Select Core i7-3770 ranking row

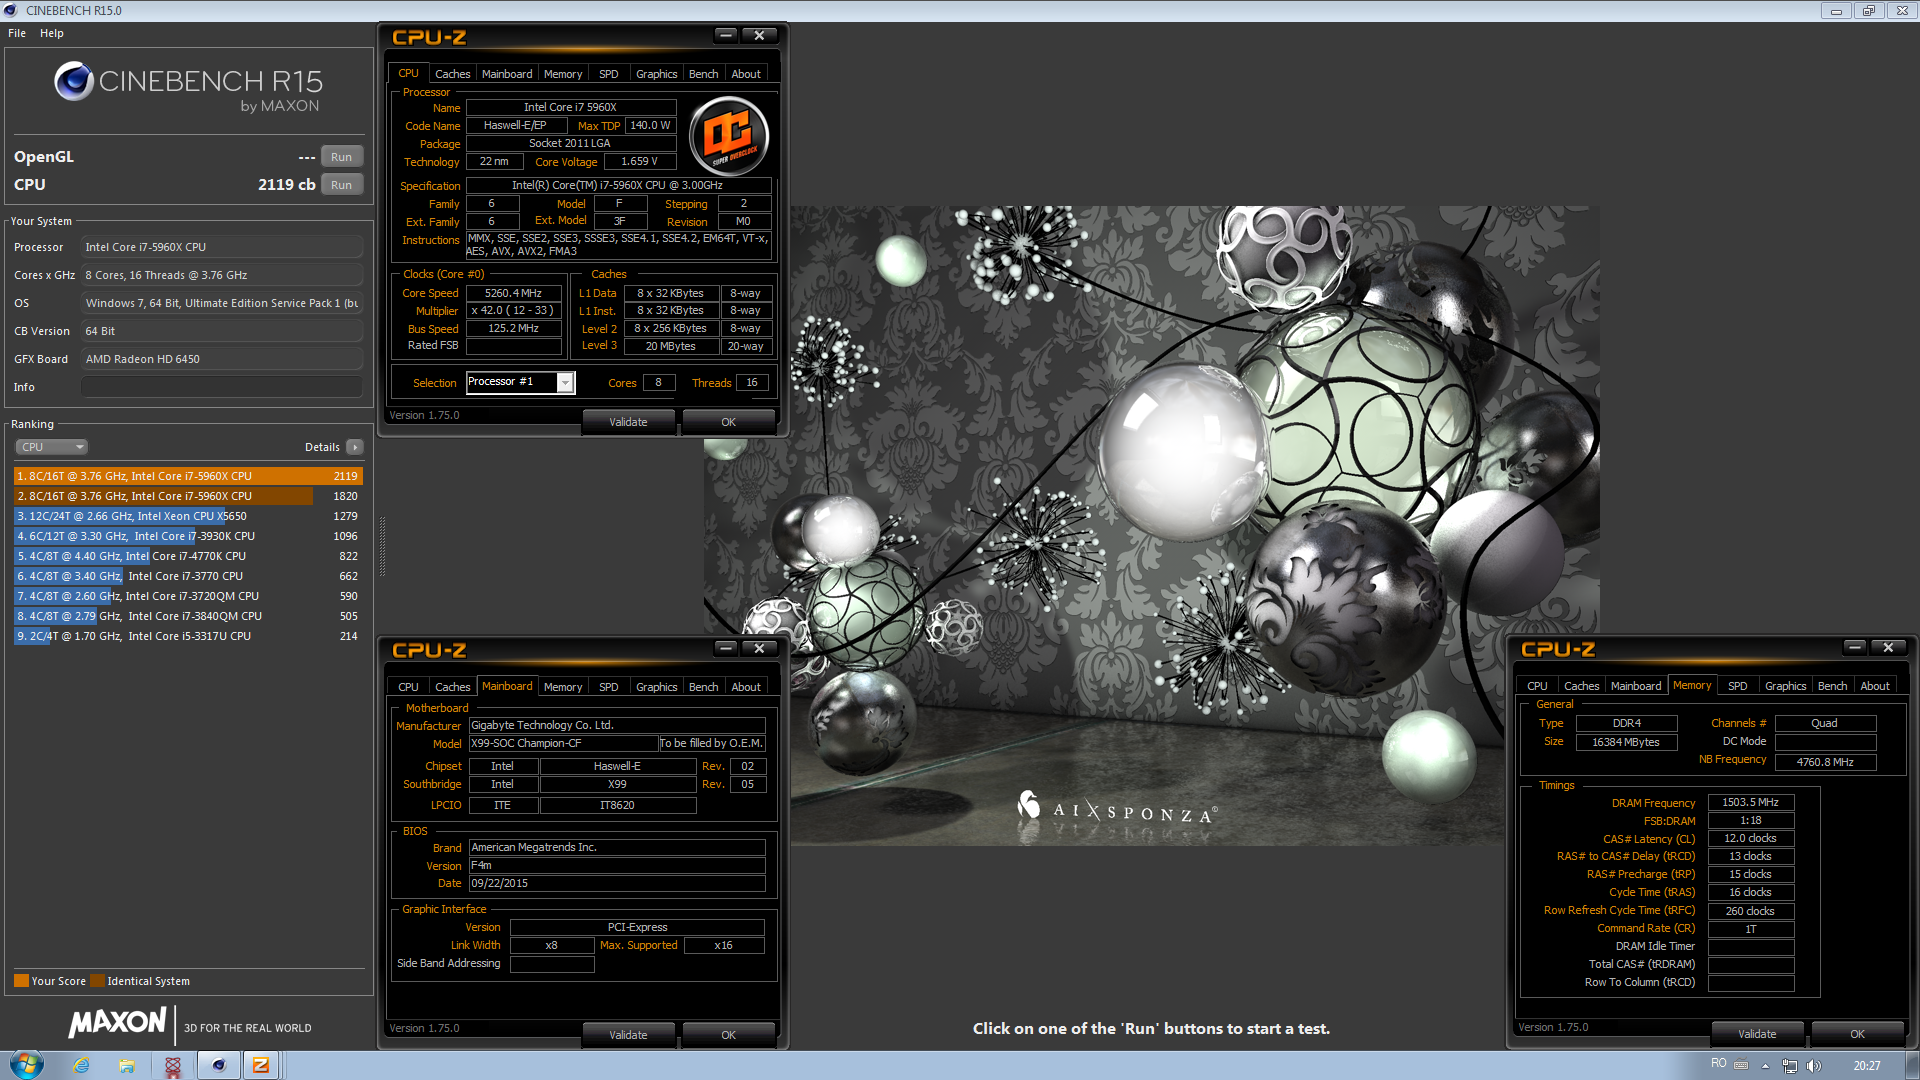(188, 576)
